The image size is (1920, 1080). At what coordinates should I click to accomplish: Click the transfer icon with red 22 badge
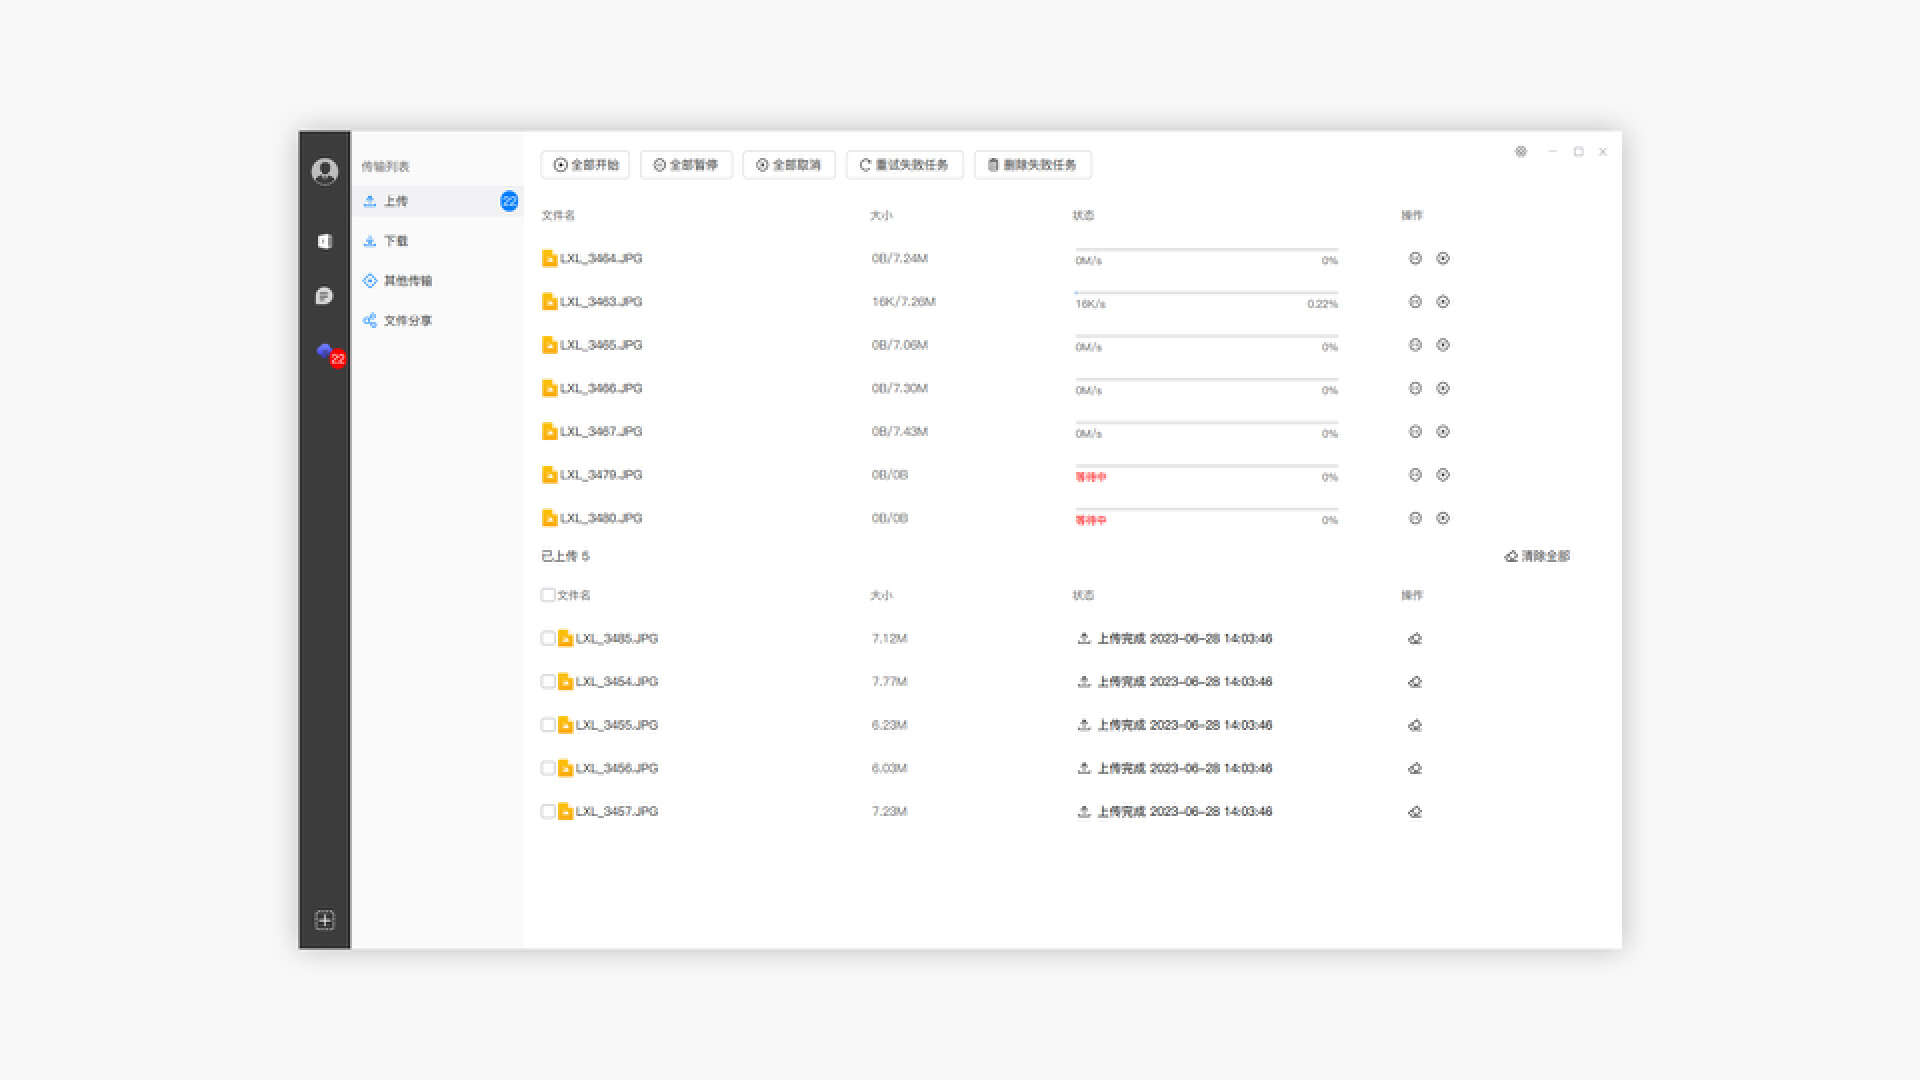(x=326, y=352)
